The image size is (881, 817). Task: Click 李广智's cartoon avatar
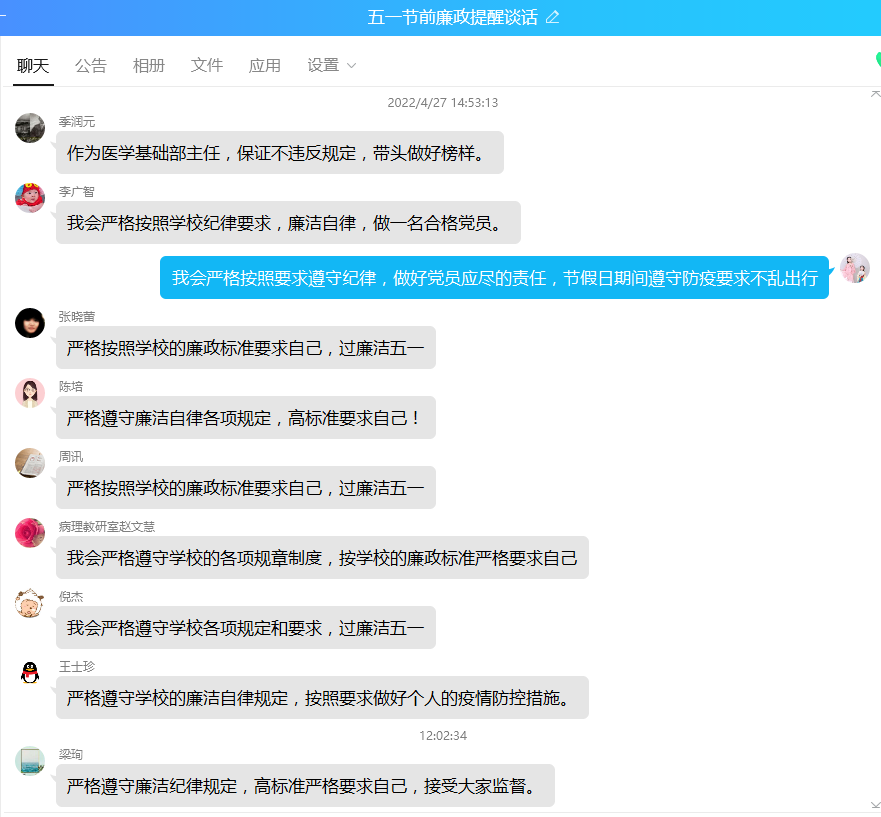30,198
